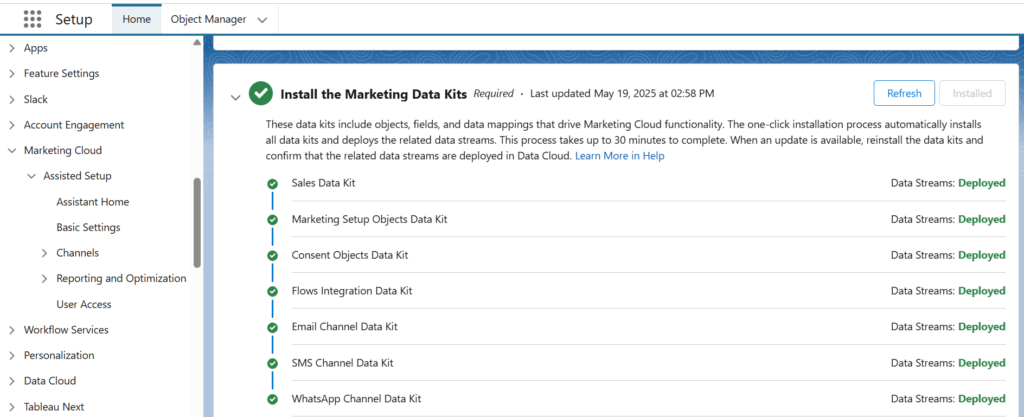The image size is (1024, 417).
Task: Expand the Workflow Services tree node
Action: click(x=12, y=330)
